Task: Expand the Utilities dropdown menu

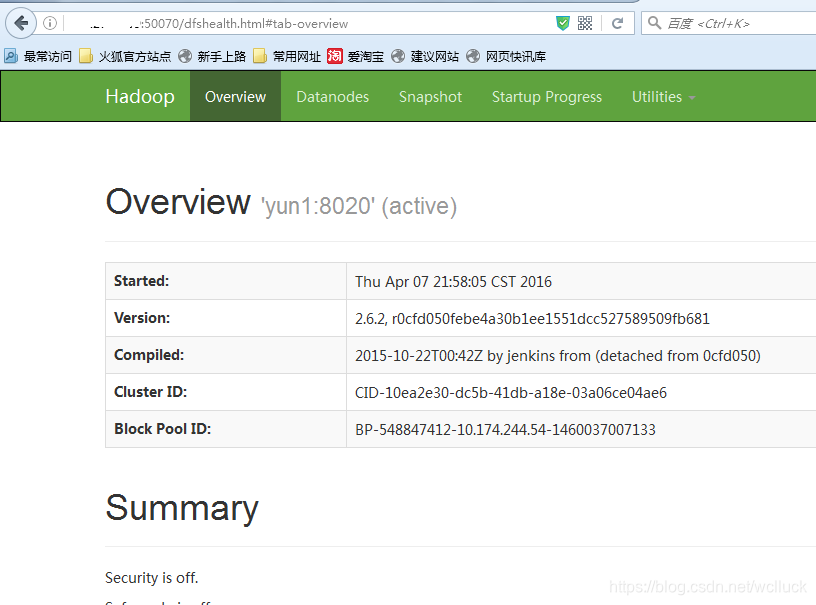Action: (x=664, y=97)
